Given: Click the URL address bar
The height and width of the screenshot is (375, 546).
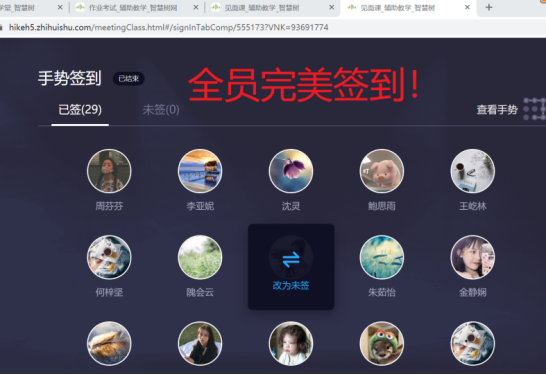Looking at the screenshot, I should point(272,27).
